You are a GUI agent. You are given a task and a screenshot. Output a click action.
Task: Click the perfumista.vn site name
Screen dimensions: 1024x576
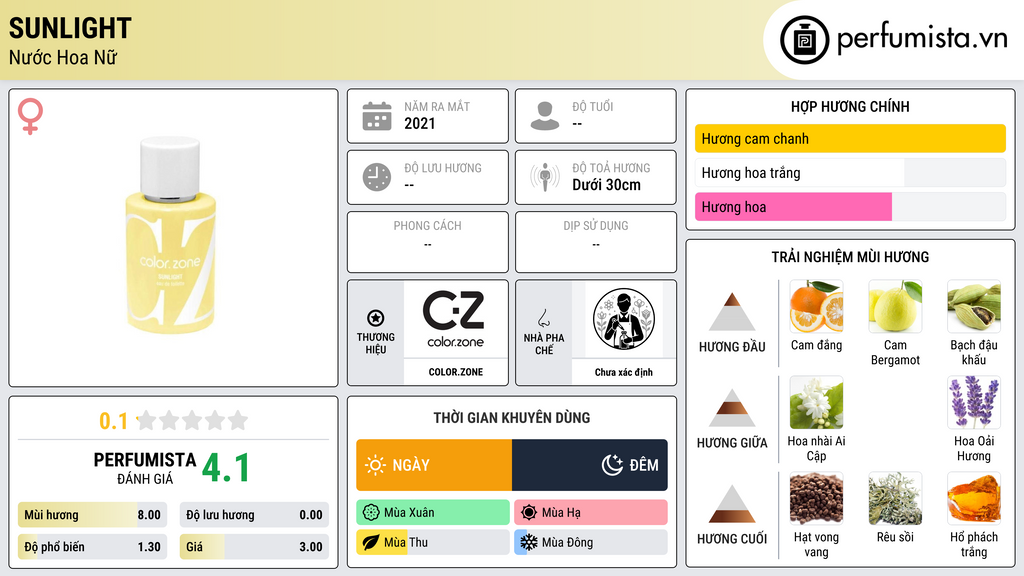pyautogui.click(x=922, y=39)
